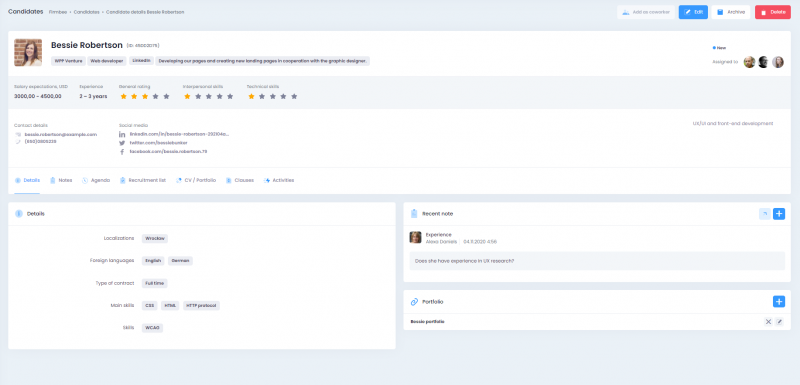The width and height of the screenshot is (800, 385).
Task: Switch to the Clauses tab
Action: pos(239,181)
